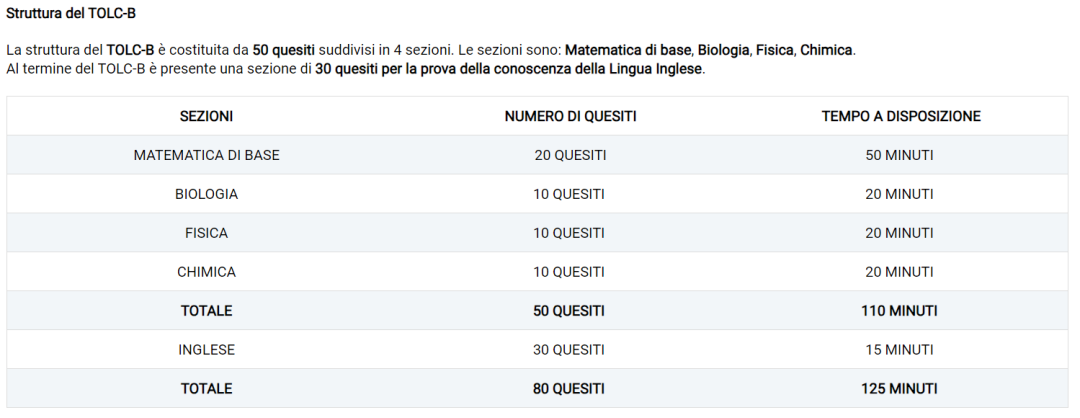The width and height of the screenshot is (1080, 418).
Task: Click the 30 QUESITI cell
Action: point(570,350)
